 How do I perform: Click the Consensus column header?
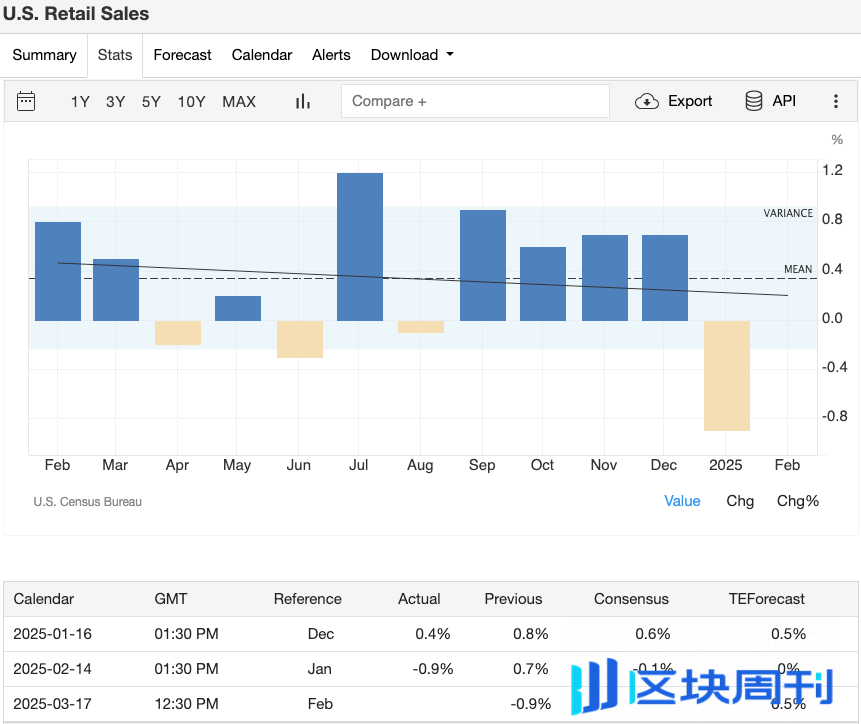click(x=631, y=599)
